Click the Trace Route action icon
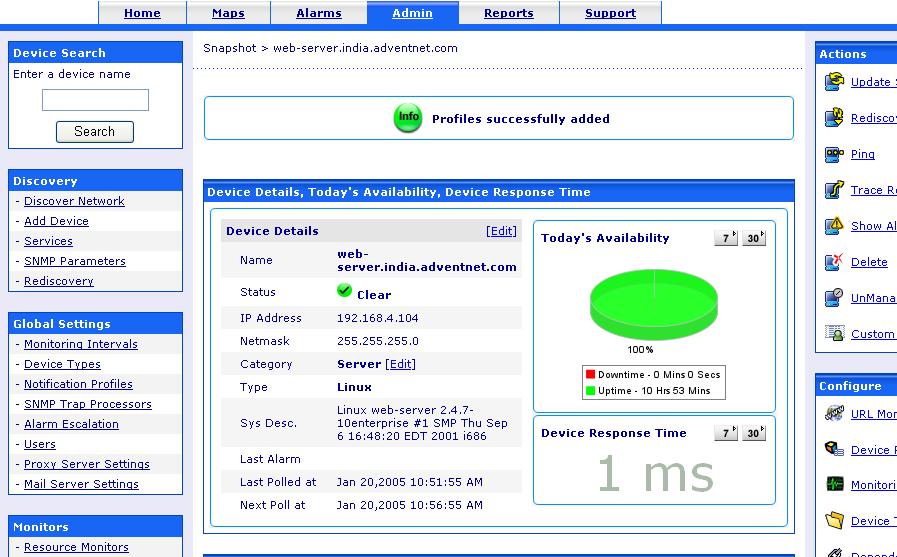Viewport: 897px width, 557px height. point(834,189)
